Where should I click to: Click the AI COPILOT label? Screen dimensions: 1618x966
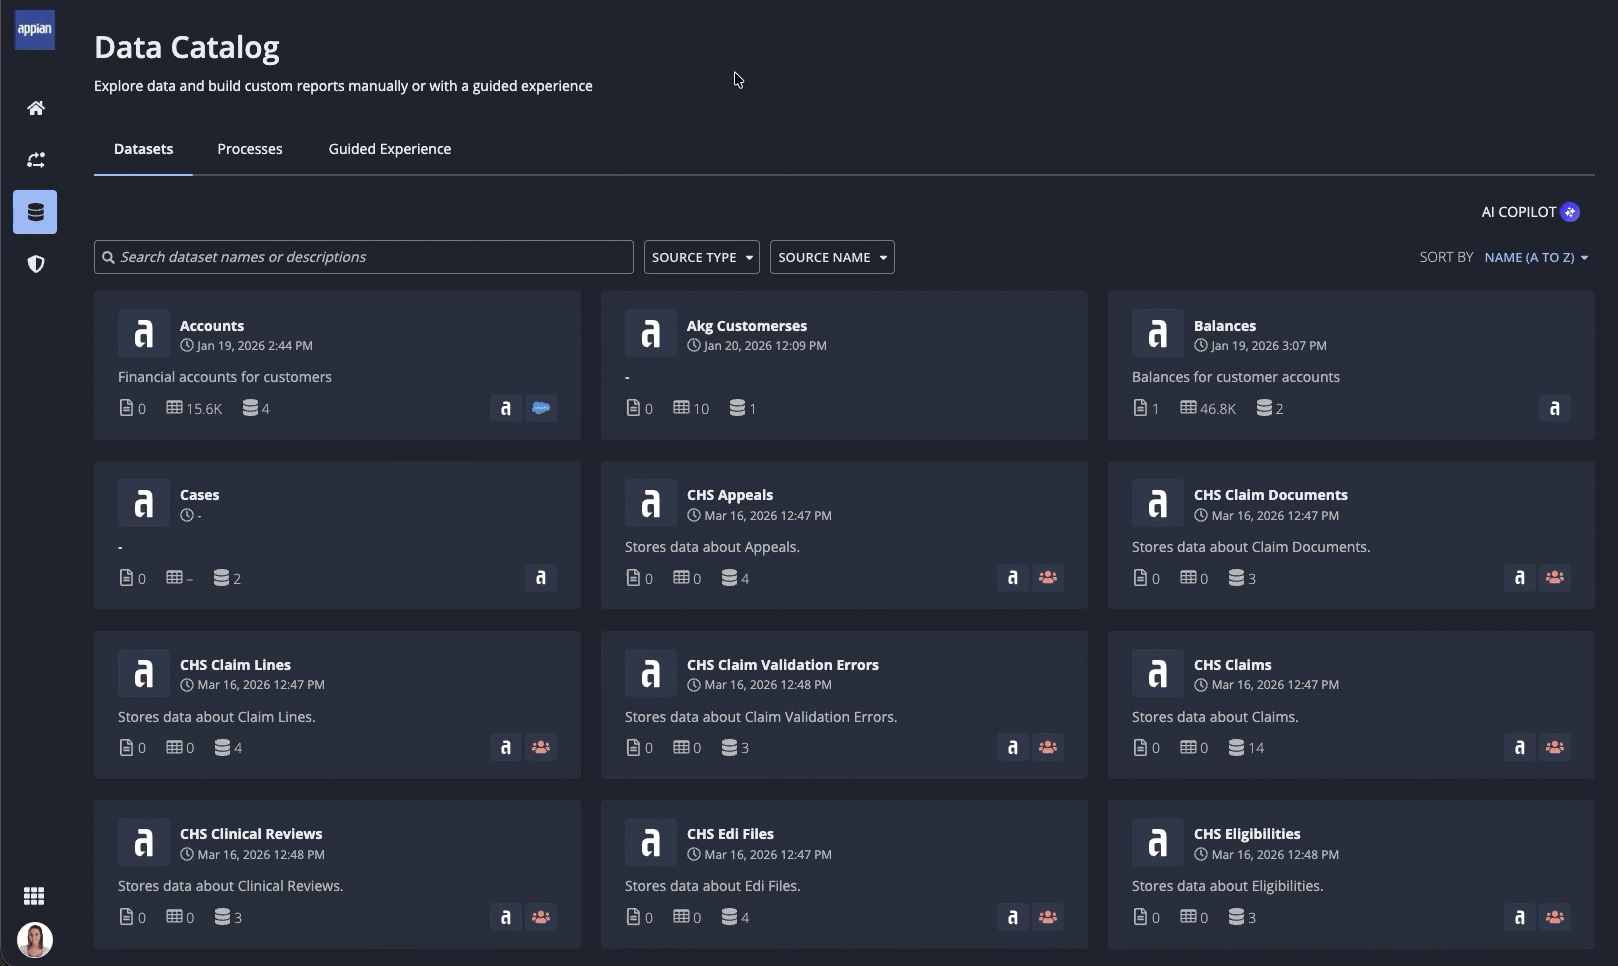[x=1519, y=212]
